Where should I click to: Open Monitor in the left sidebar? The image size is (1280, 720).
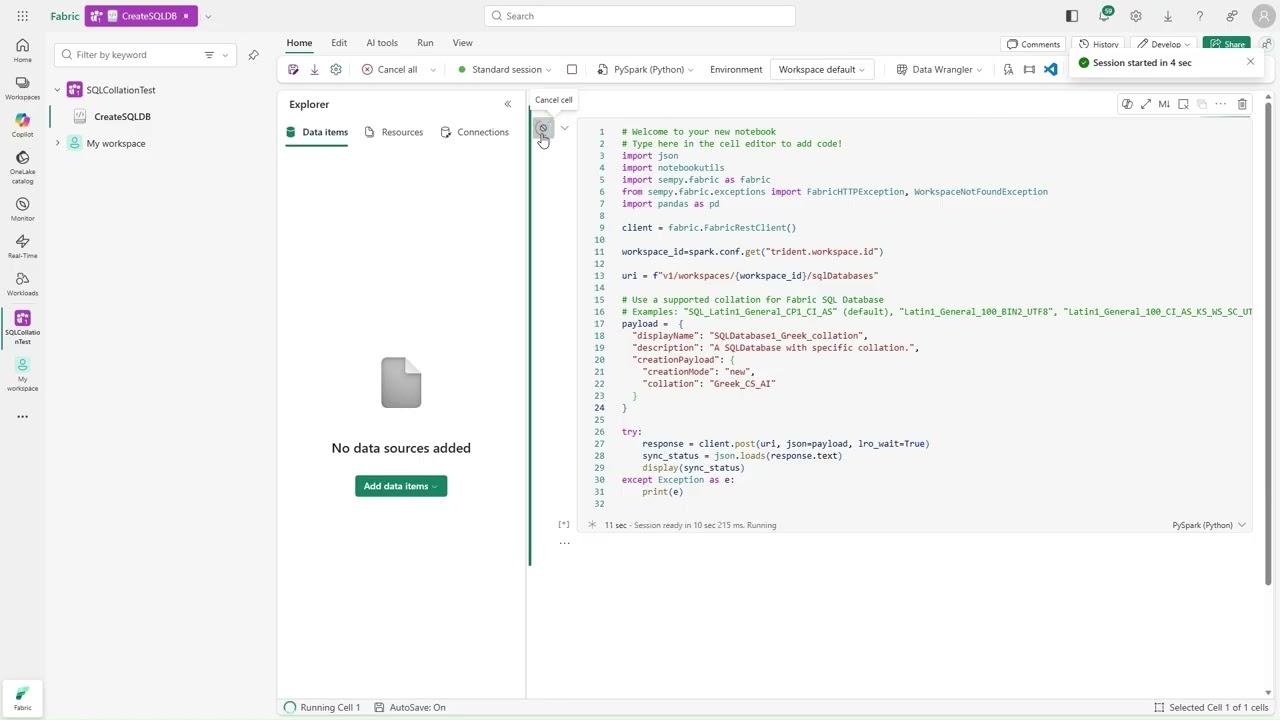coord(22,209)
